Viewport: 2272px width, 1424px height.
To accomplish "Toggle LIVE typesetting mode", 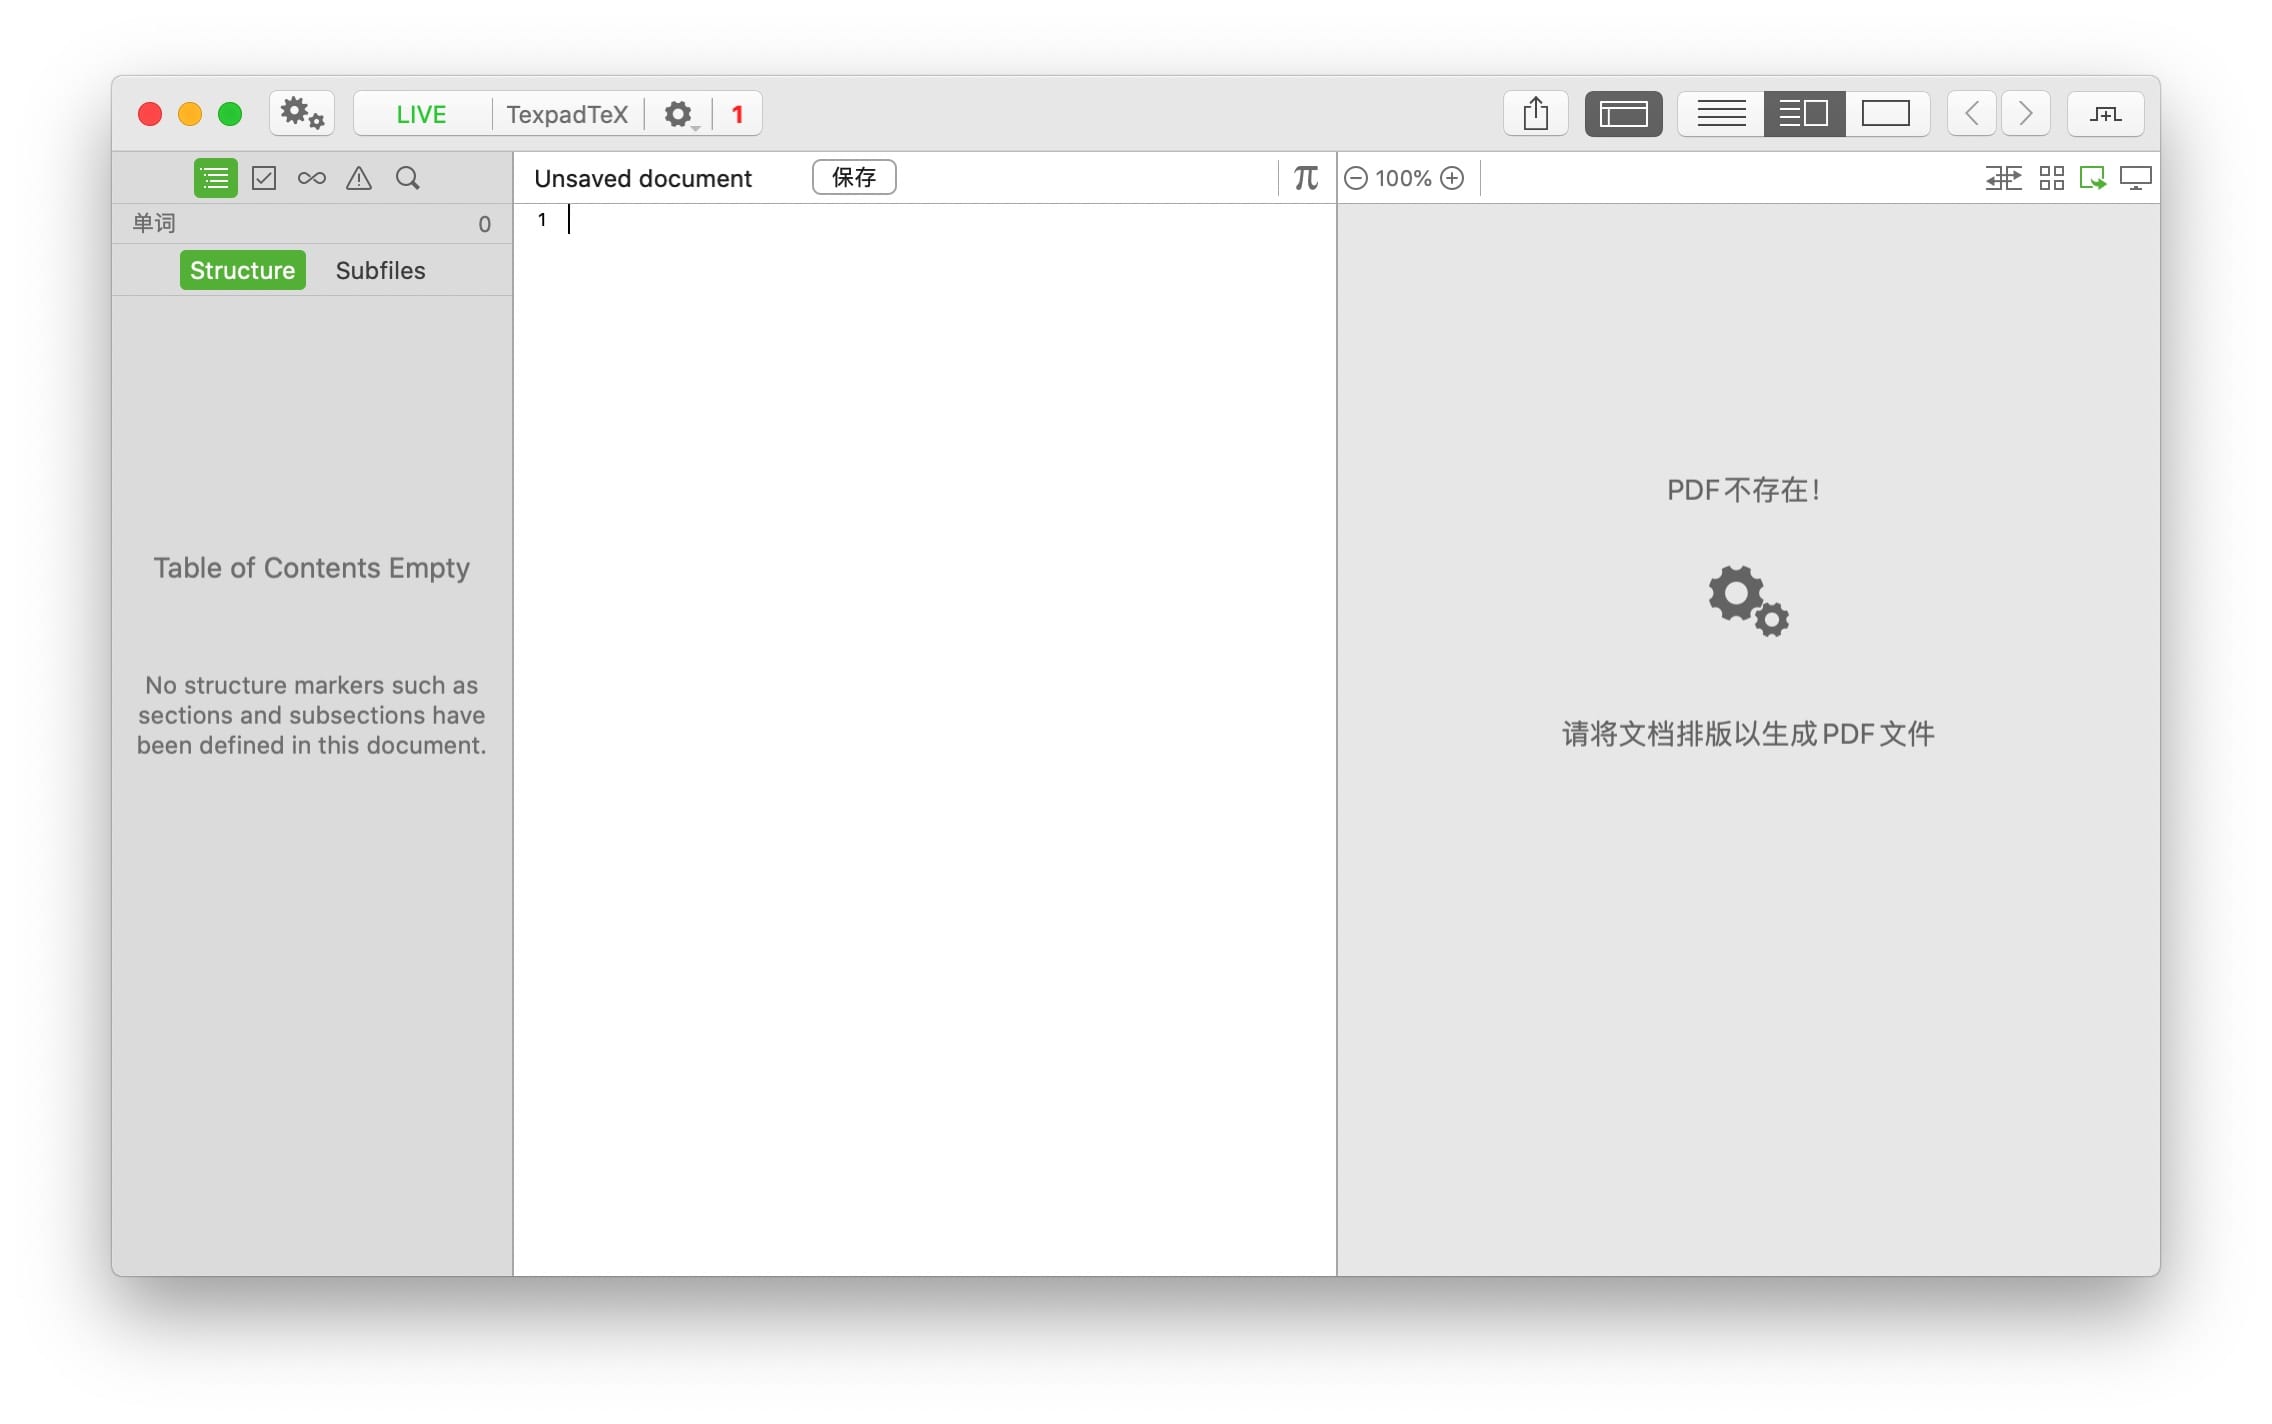I will point(421,114).
